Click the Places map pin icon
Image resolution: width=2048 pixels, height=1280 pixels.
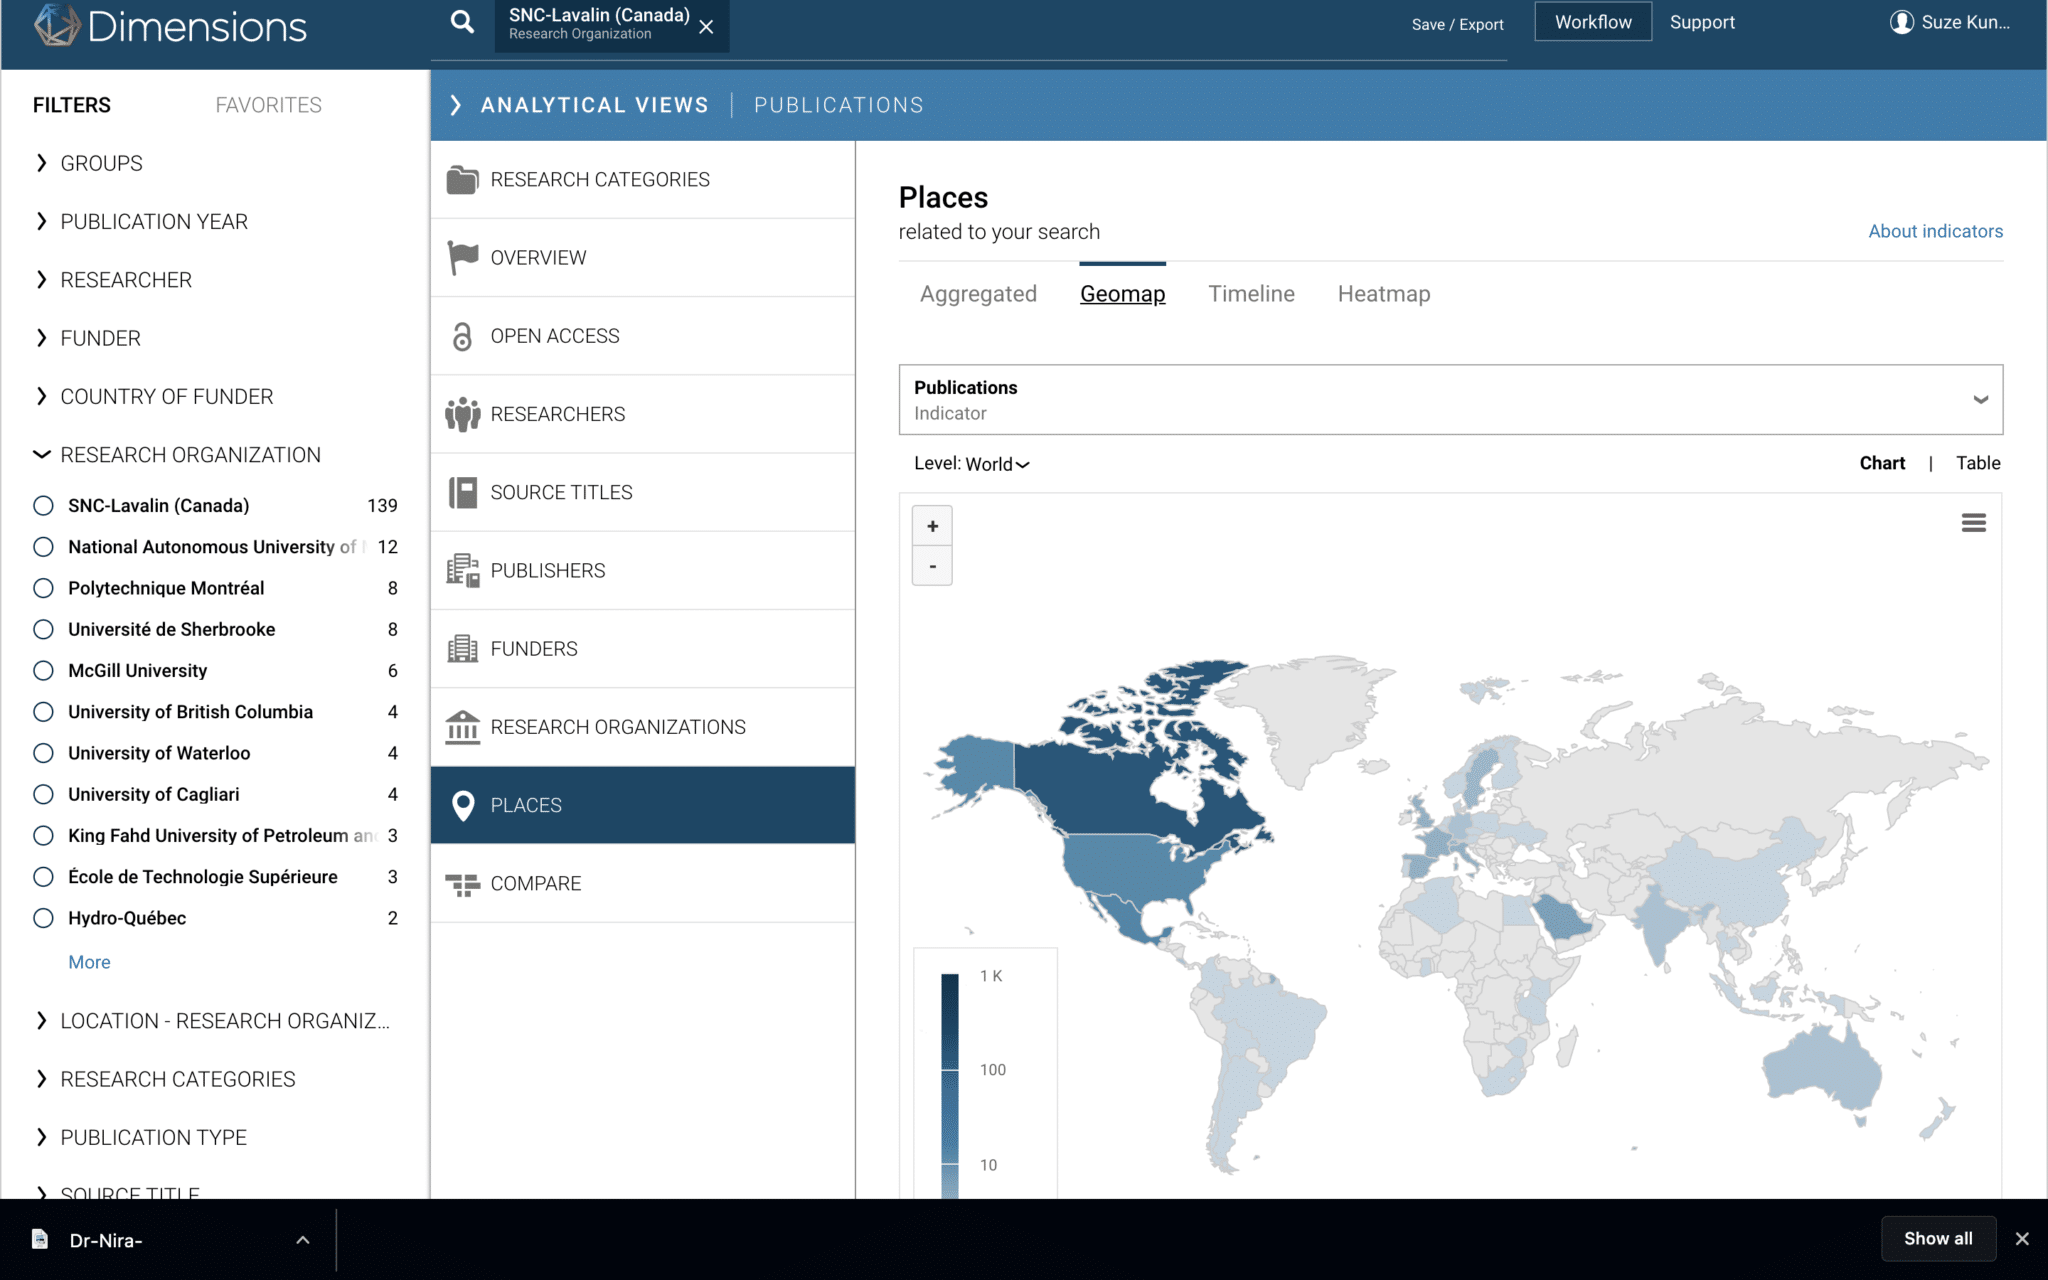(x=462, y=806)
